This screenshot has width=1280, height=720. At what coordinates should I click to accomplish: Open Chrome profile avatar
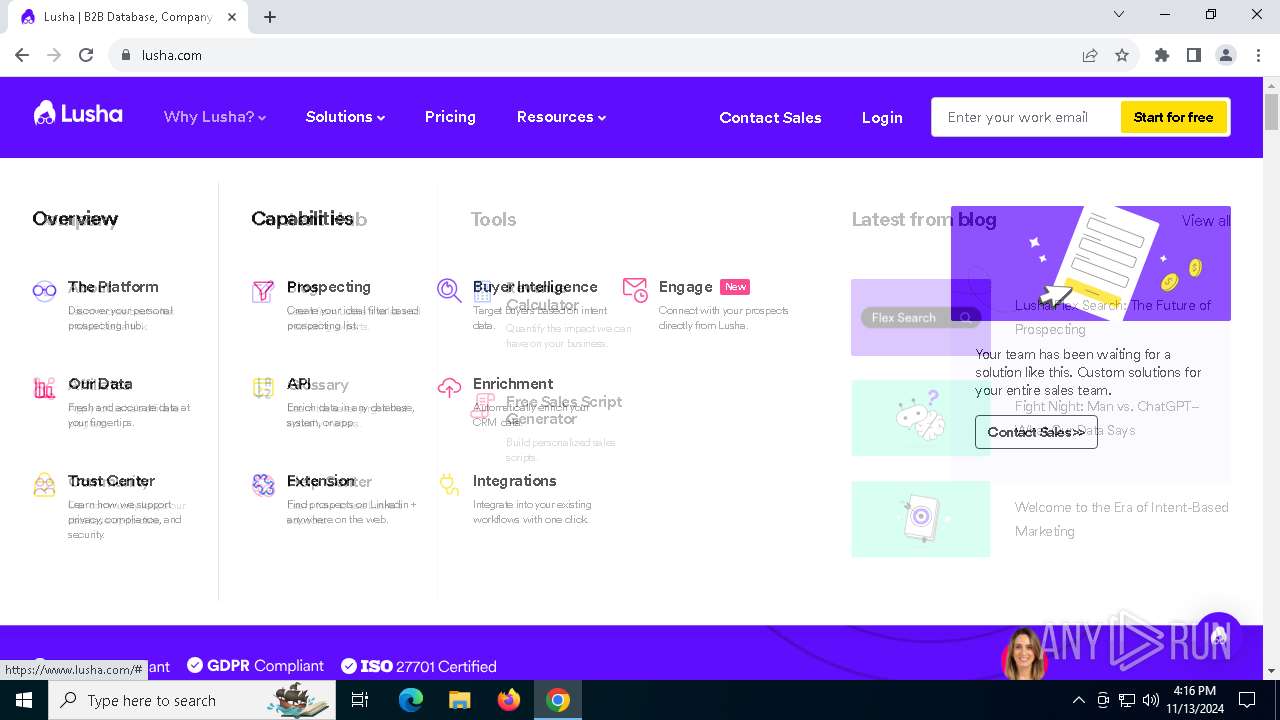click(1226, 55)
